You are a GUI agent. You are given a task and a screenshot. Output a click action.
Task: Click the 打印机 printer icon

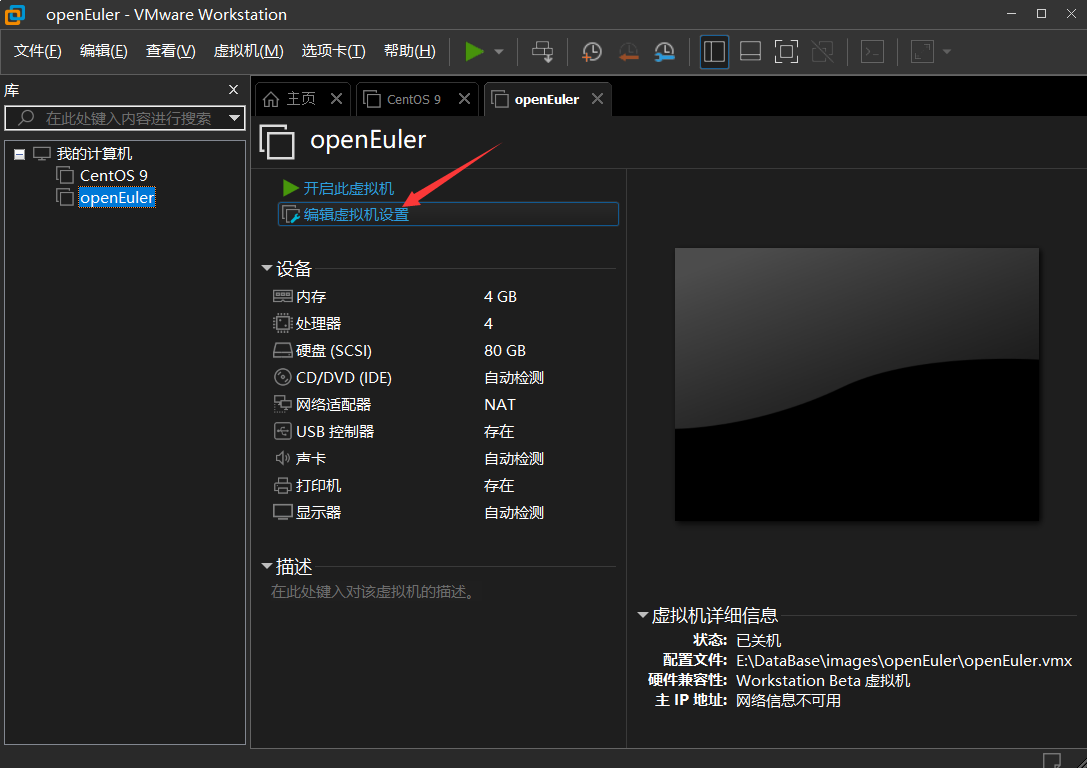tap(283, 485)
